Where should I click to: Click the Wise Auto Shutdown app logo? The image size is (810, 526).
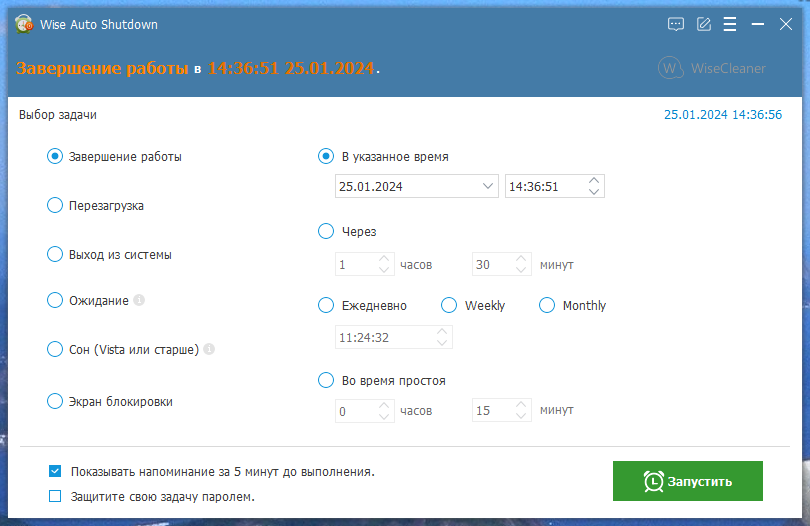pos(24,24)
